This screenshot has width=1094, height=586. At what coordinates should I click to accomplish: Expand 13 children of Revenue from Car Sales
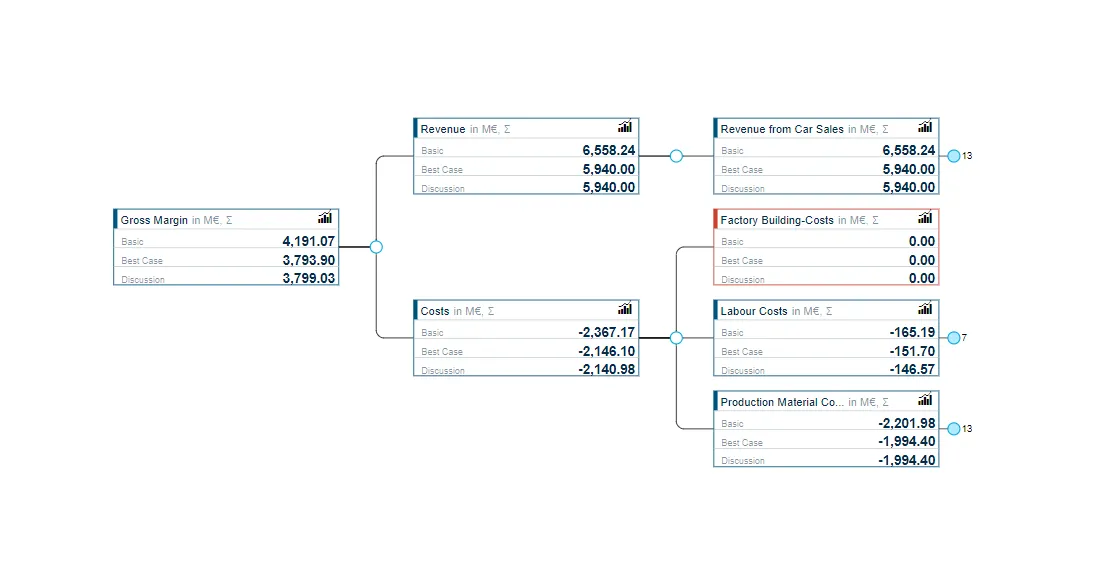(x=954, y=156)
